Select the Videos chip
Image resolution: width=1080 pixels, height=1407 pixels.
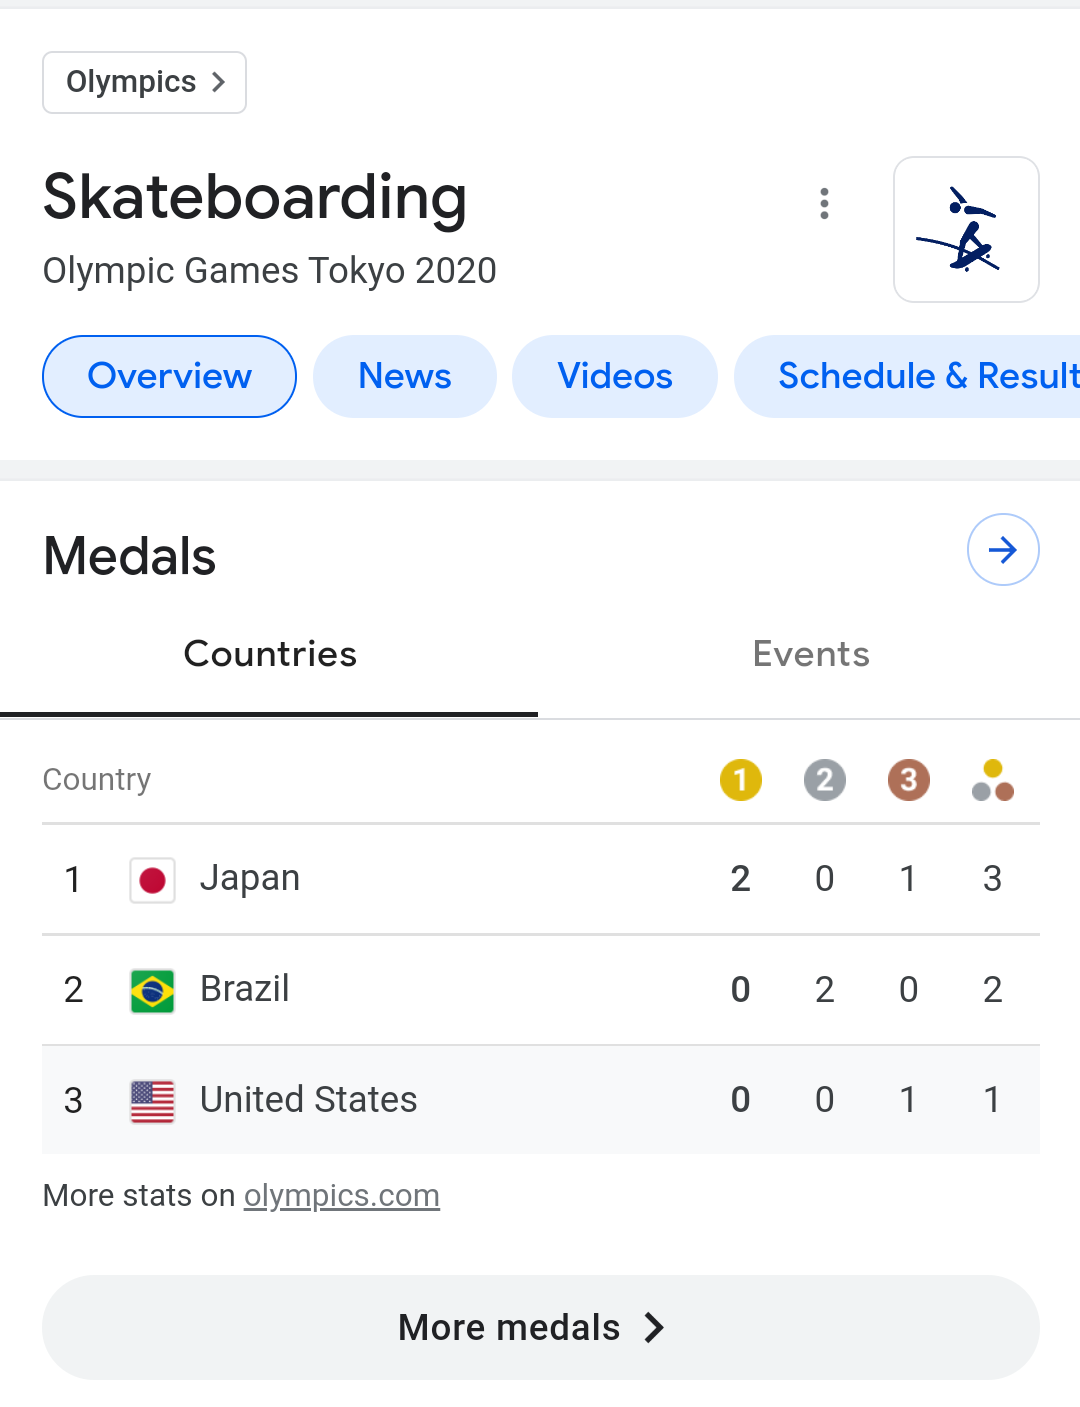pyautogui.click(x=614, y=376)
